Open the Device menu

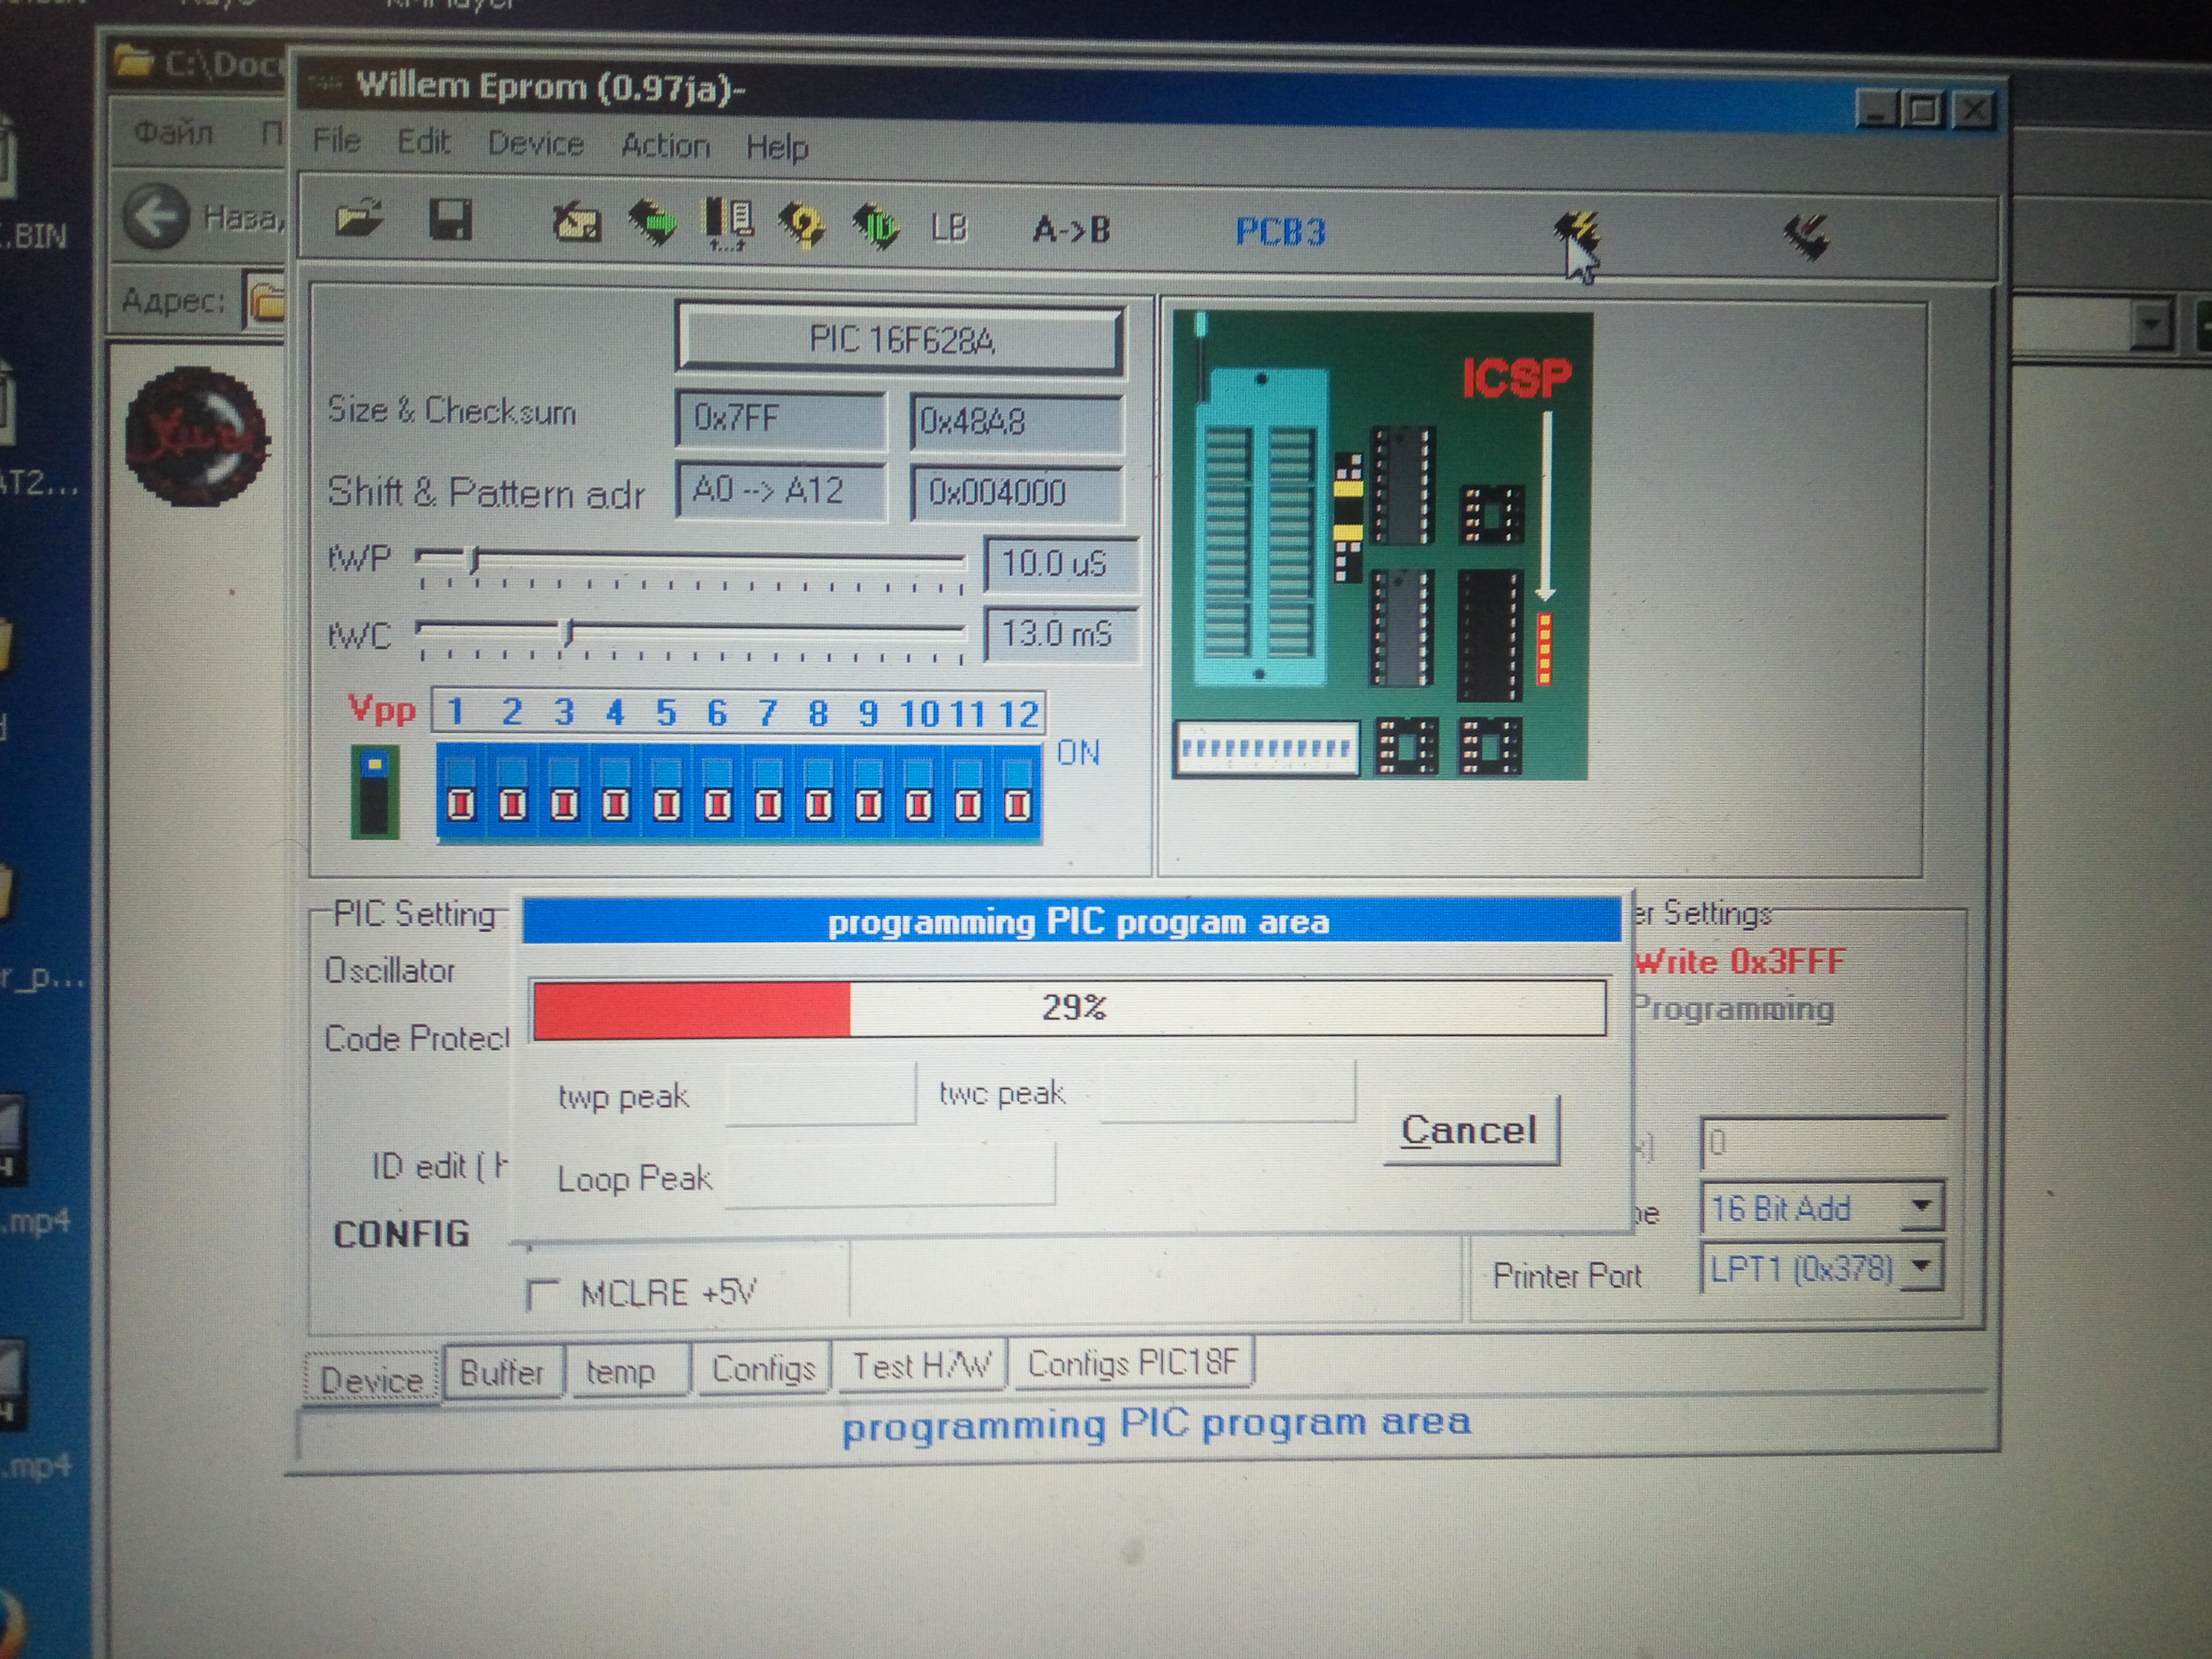point(535,144)
